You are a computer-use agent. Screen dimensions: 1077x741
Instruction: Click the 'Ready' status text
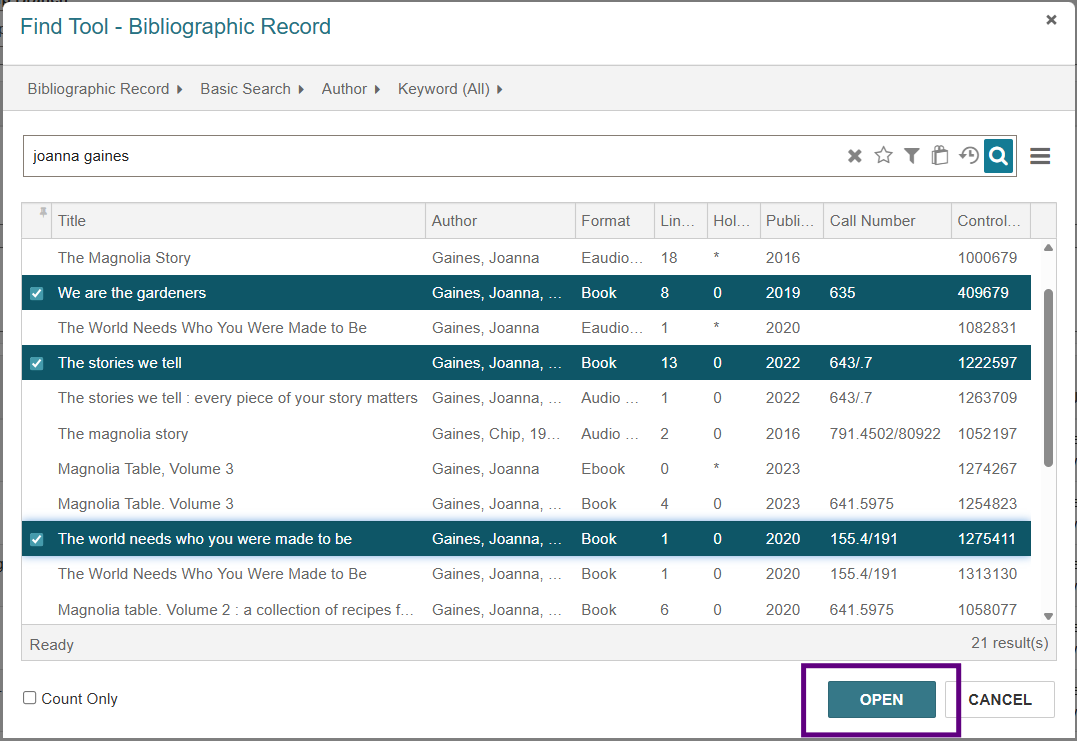(x=52, y=644)
